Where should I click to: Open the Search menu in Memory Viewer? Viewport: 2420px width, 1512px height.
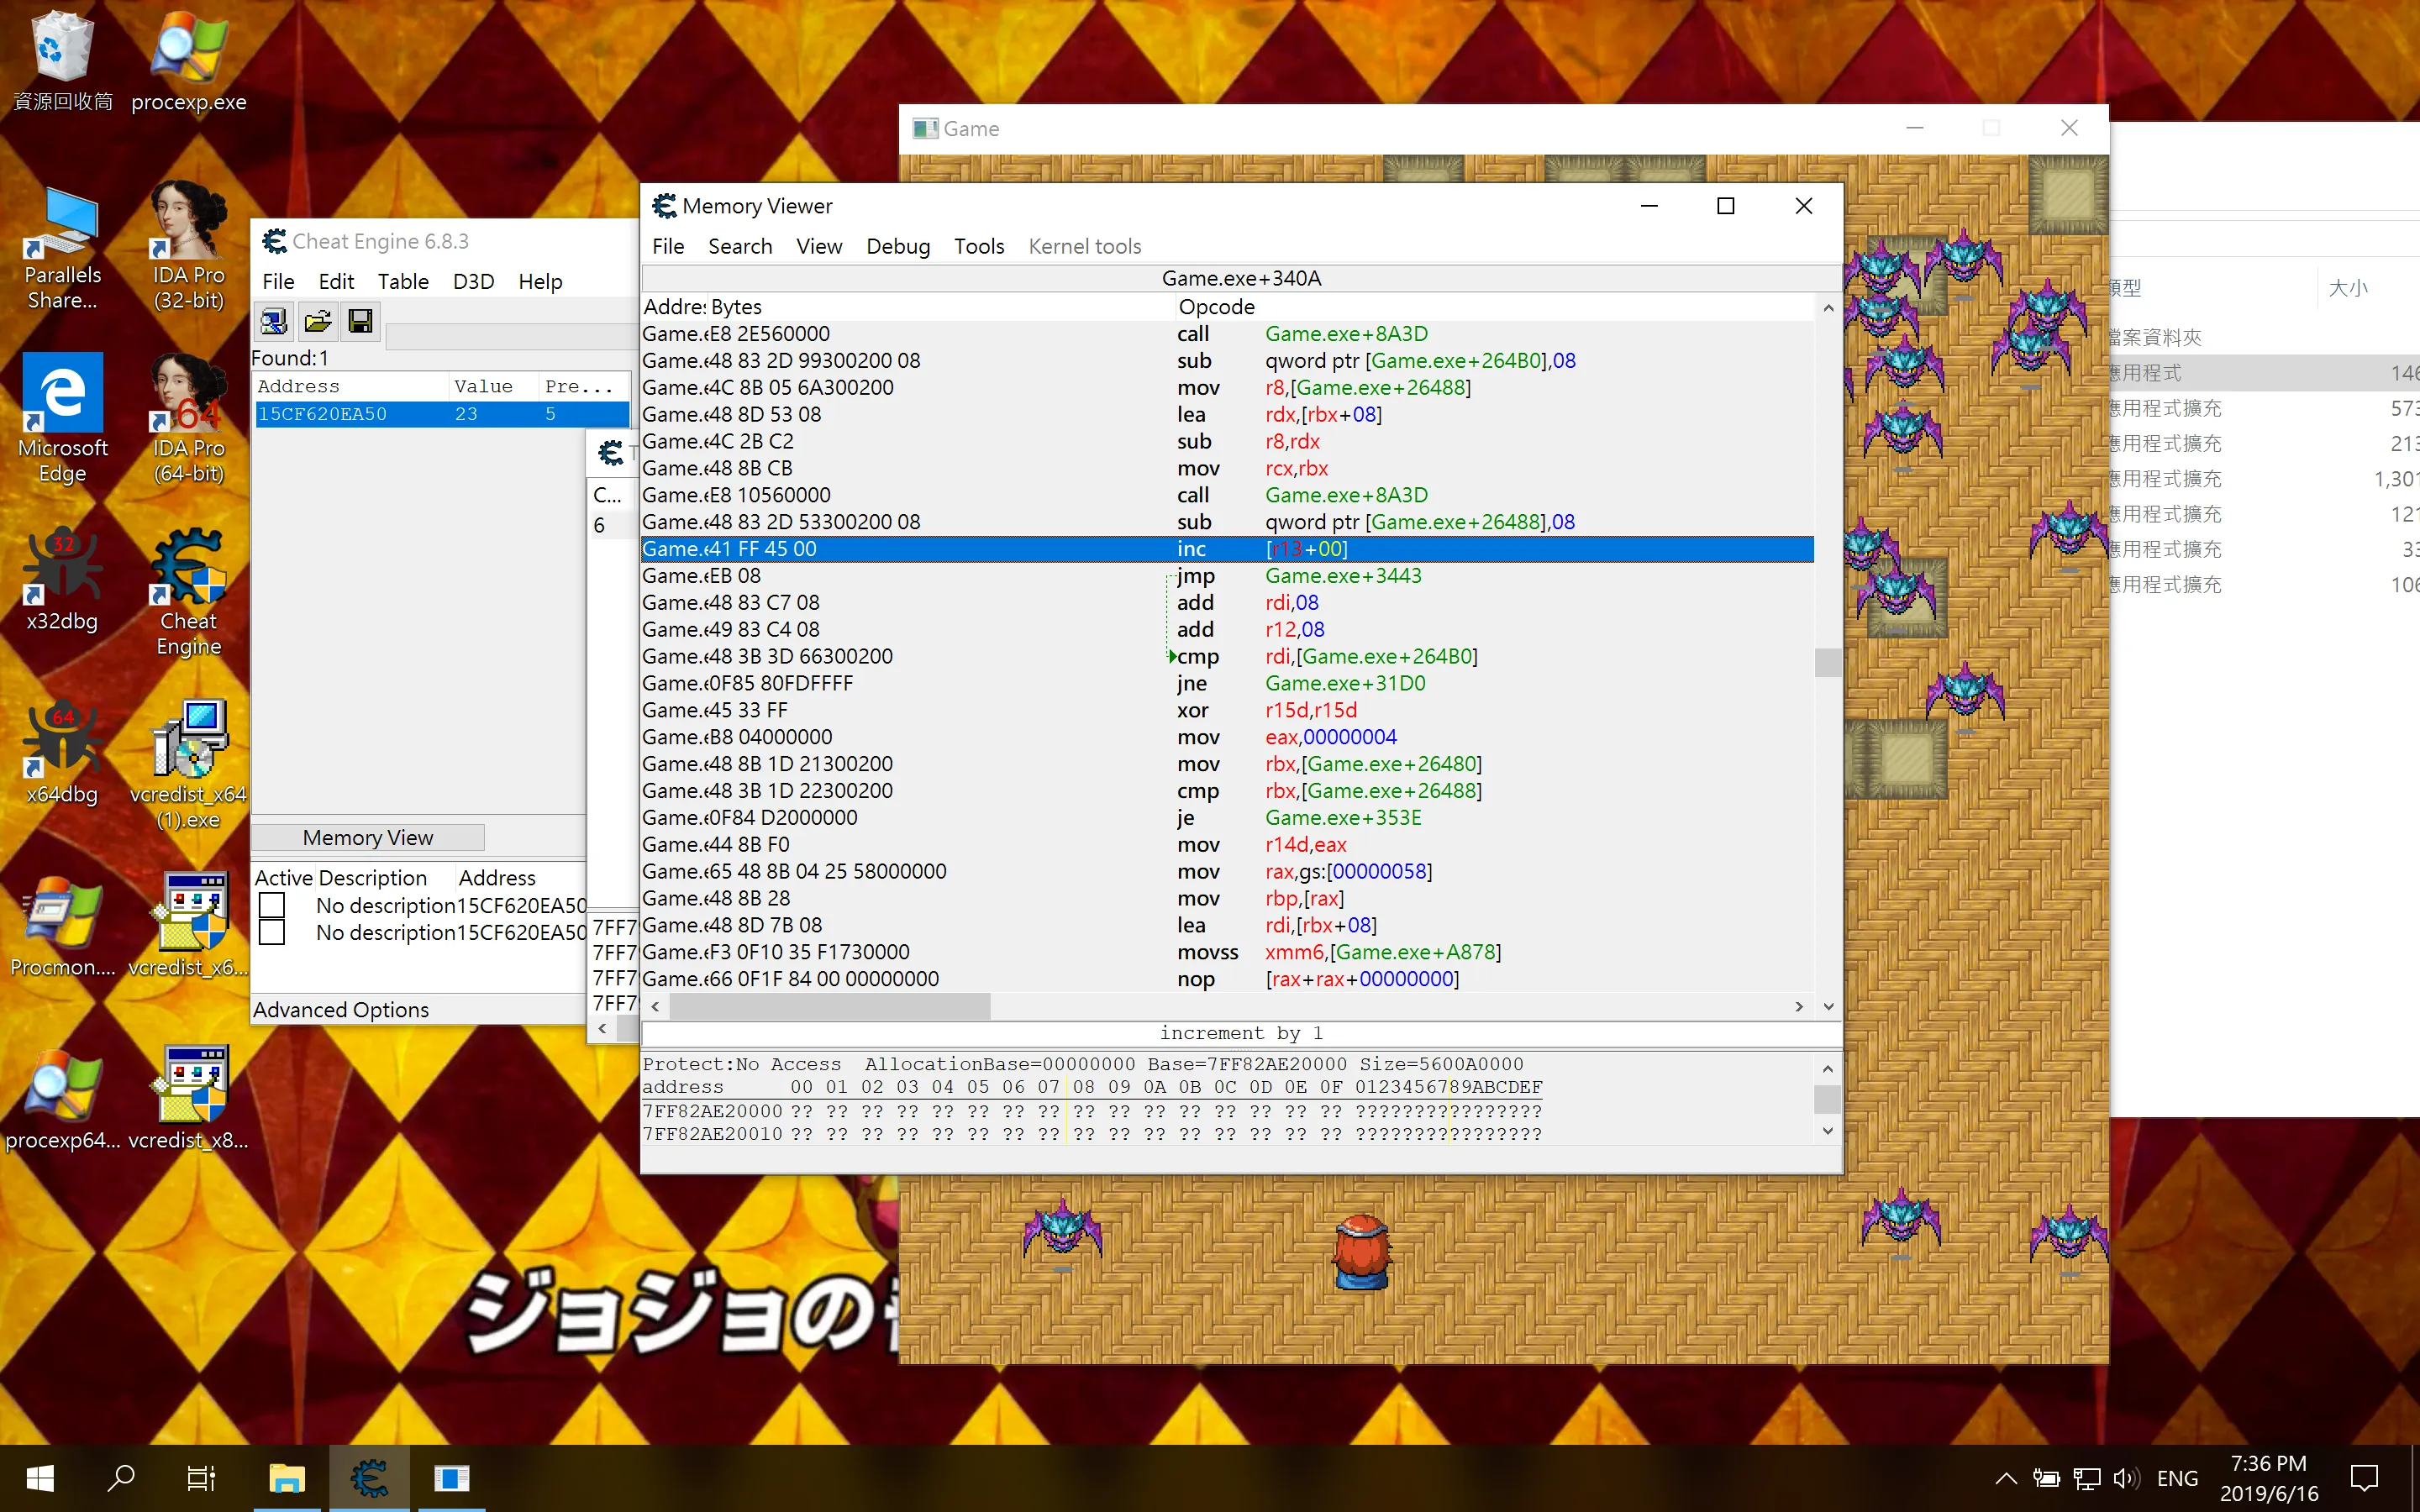[x=740, y=246]
